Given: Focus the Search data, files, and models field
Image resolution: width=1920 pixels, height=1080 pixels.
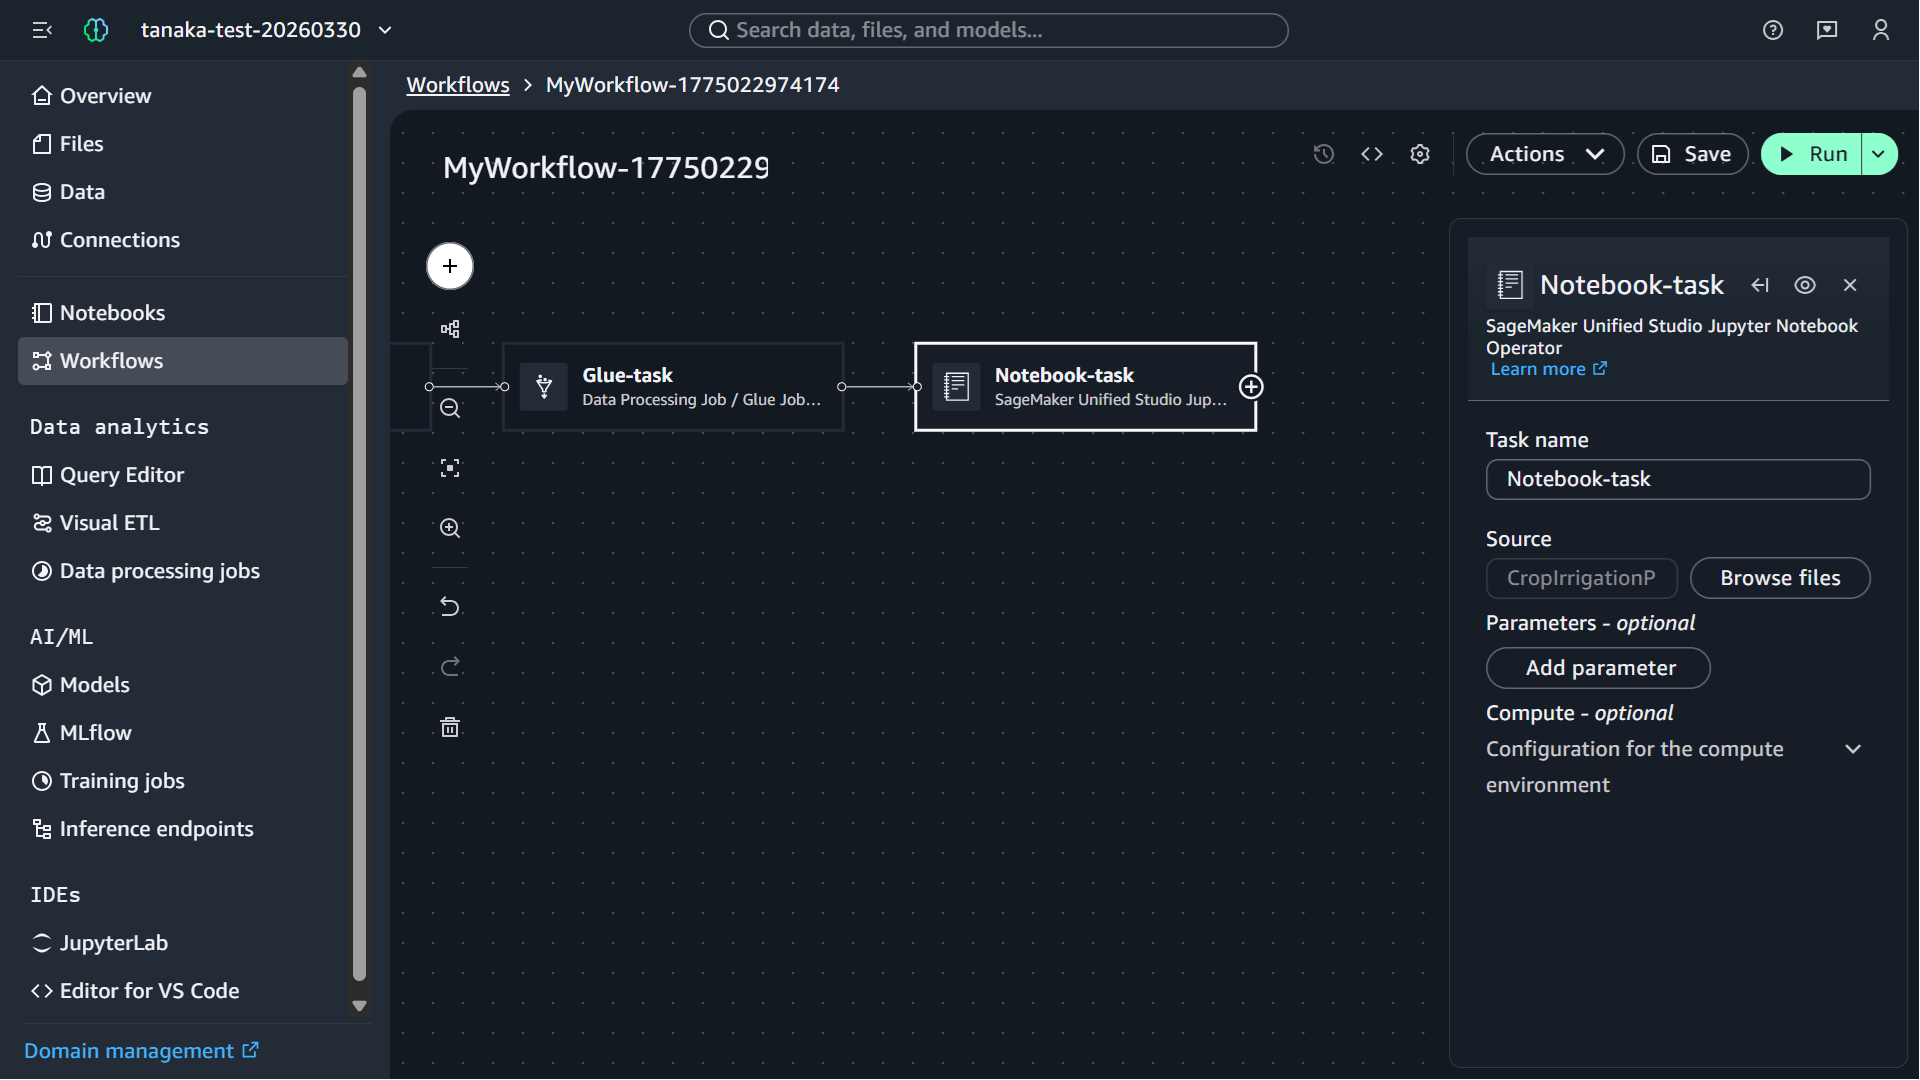Looking at the screenshot, I should click(988, 30).
